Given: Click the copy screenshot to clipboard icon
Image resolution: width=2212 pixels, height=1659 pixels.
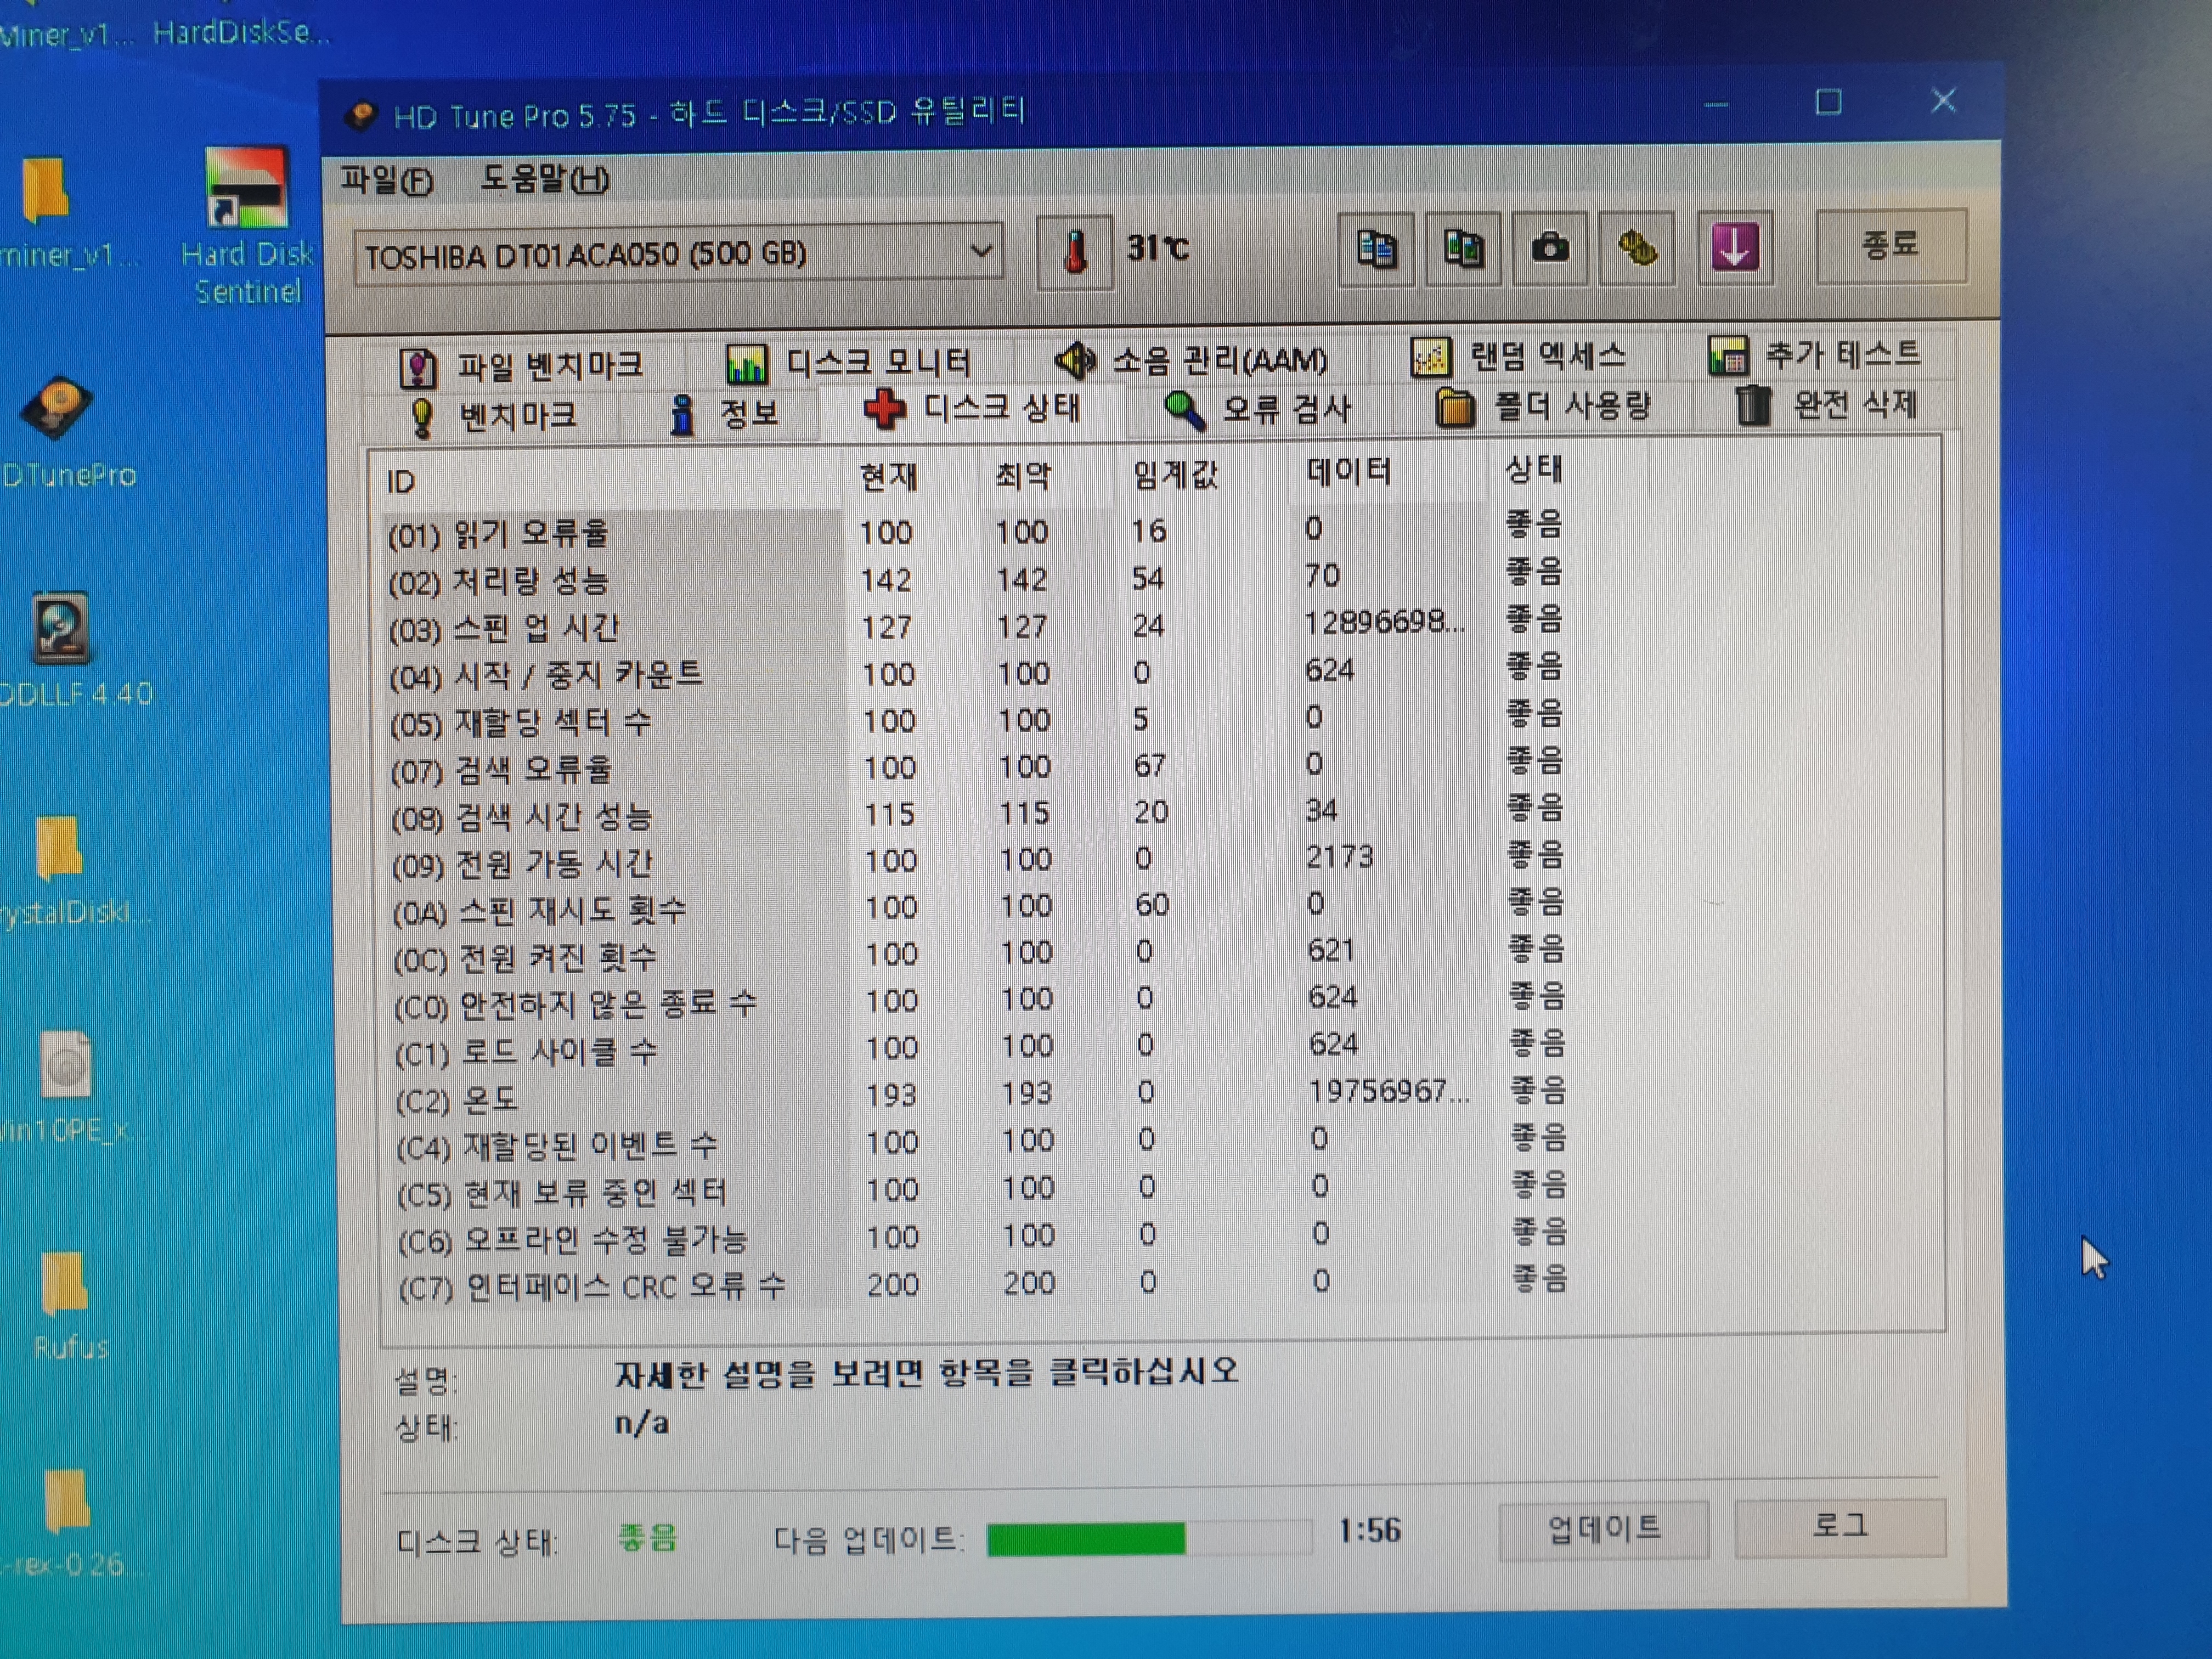Looking at the screenshot, I should coord(1463,248).
